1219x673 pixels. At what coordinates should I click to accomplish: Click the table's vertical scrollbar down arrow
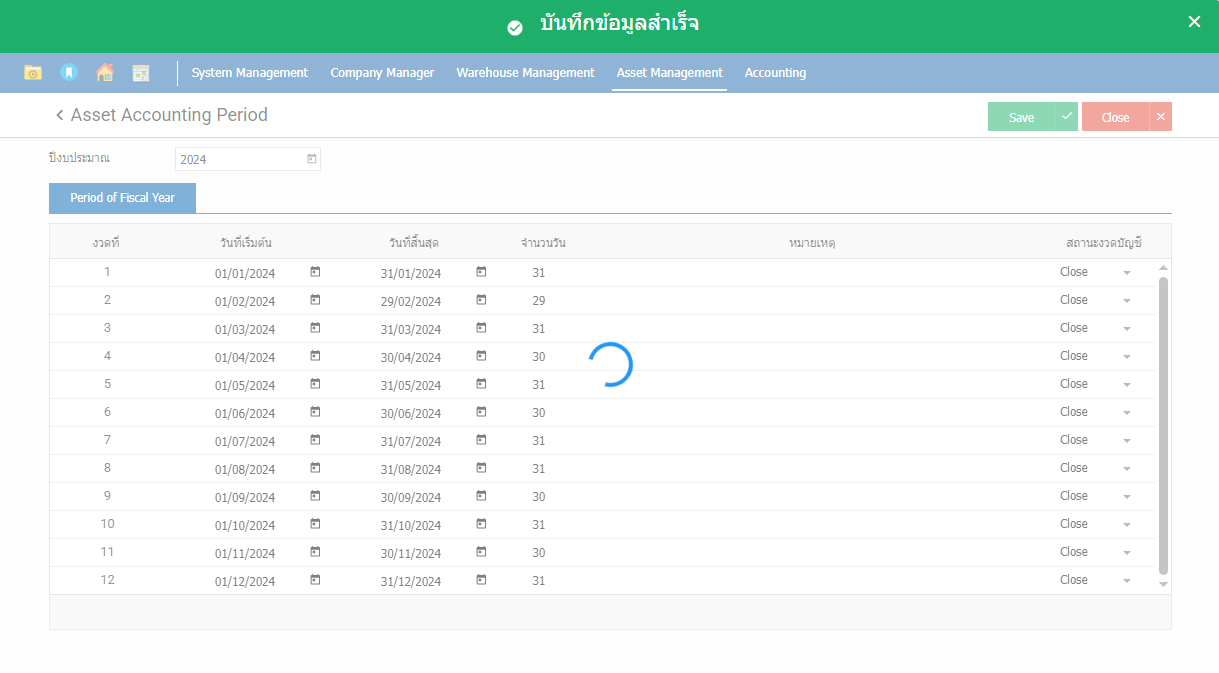1163,584
